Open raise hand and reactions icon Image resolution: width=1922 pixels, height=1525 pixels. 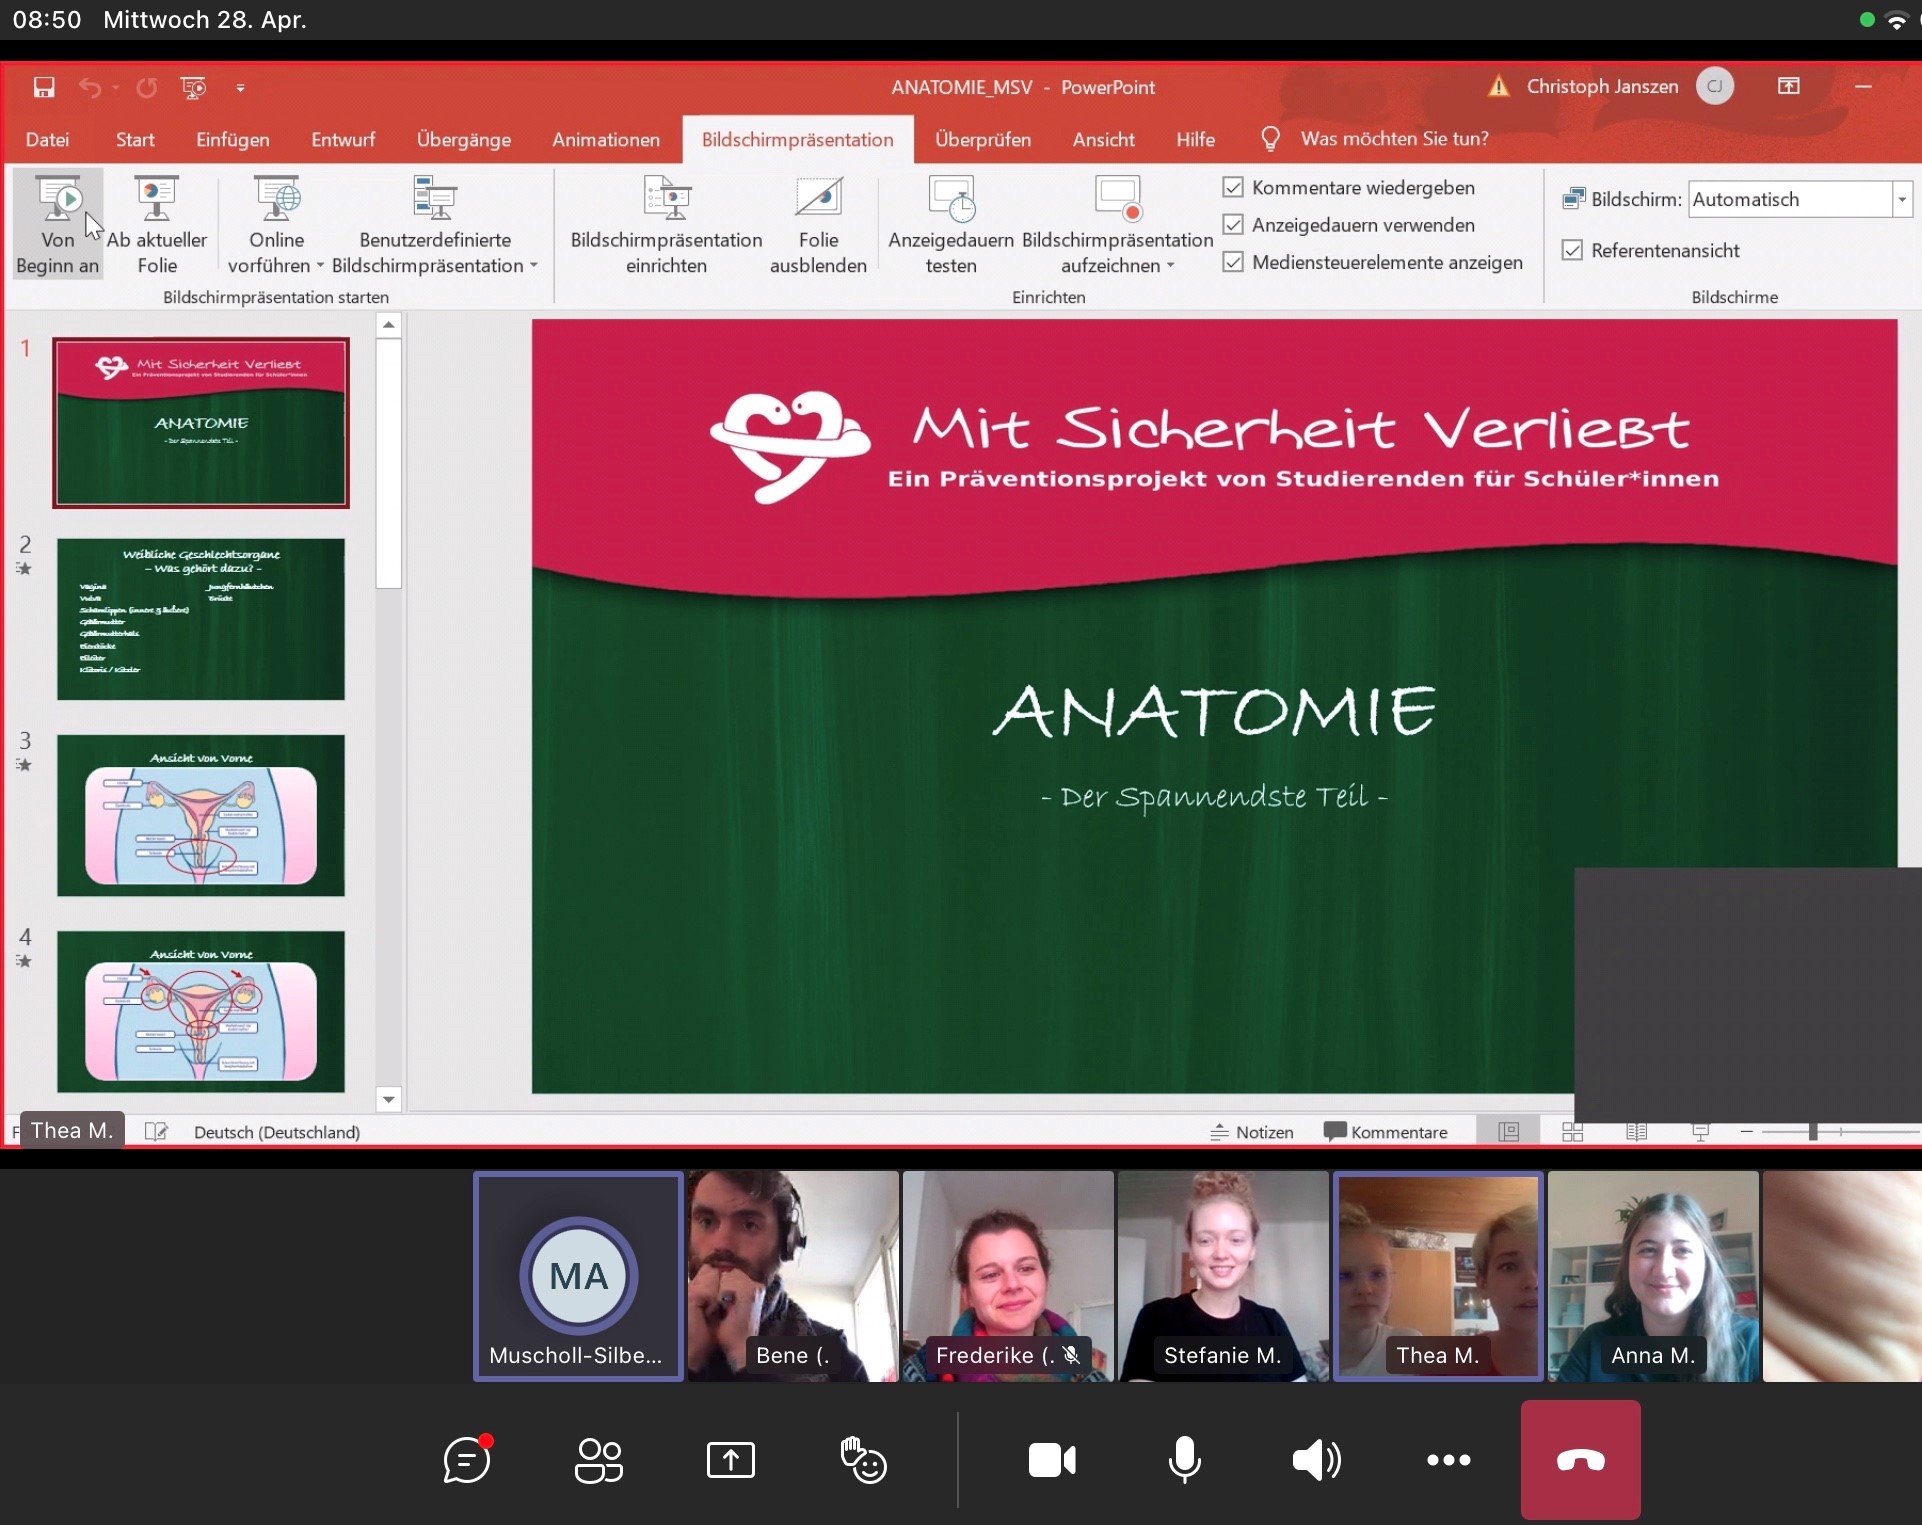pyautogui.click(x=863, y=1460)
